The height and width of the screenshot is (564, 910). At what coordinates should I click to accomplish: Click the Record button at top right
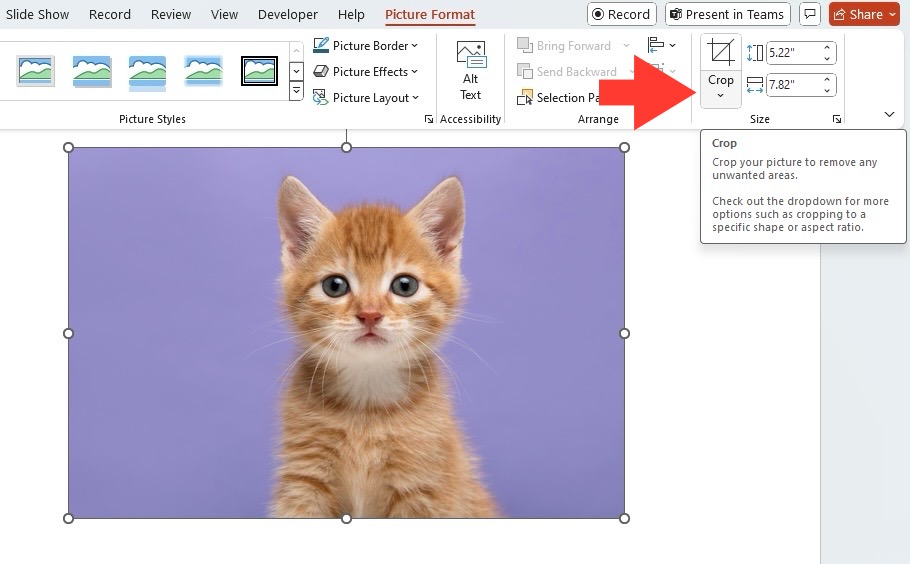pos(622,15)
